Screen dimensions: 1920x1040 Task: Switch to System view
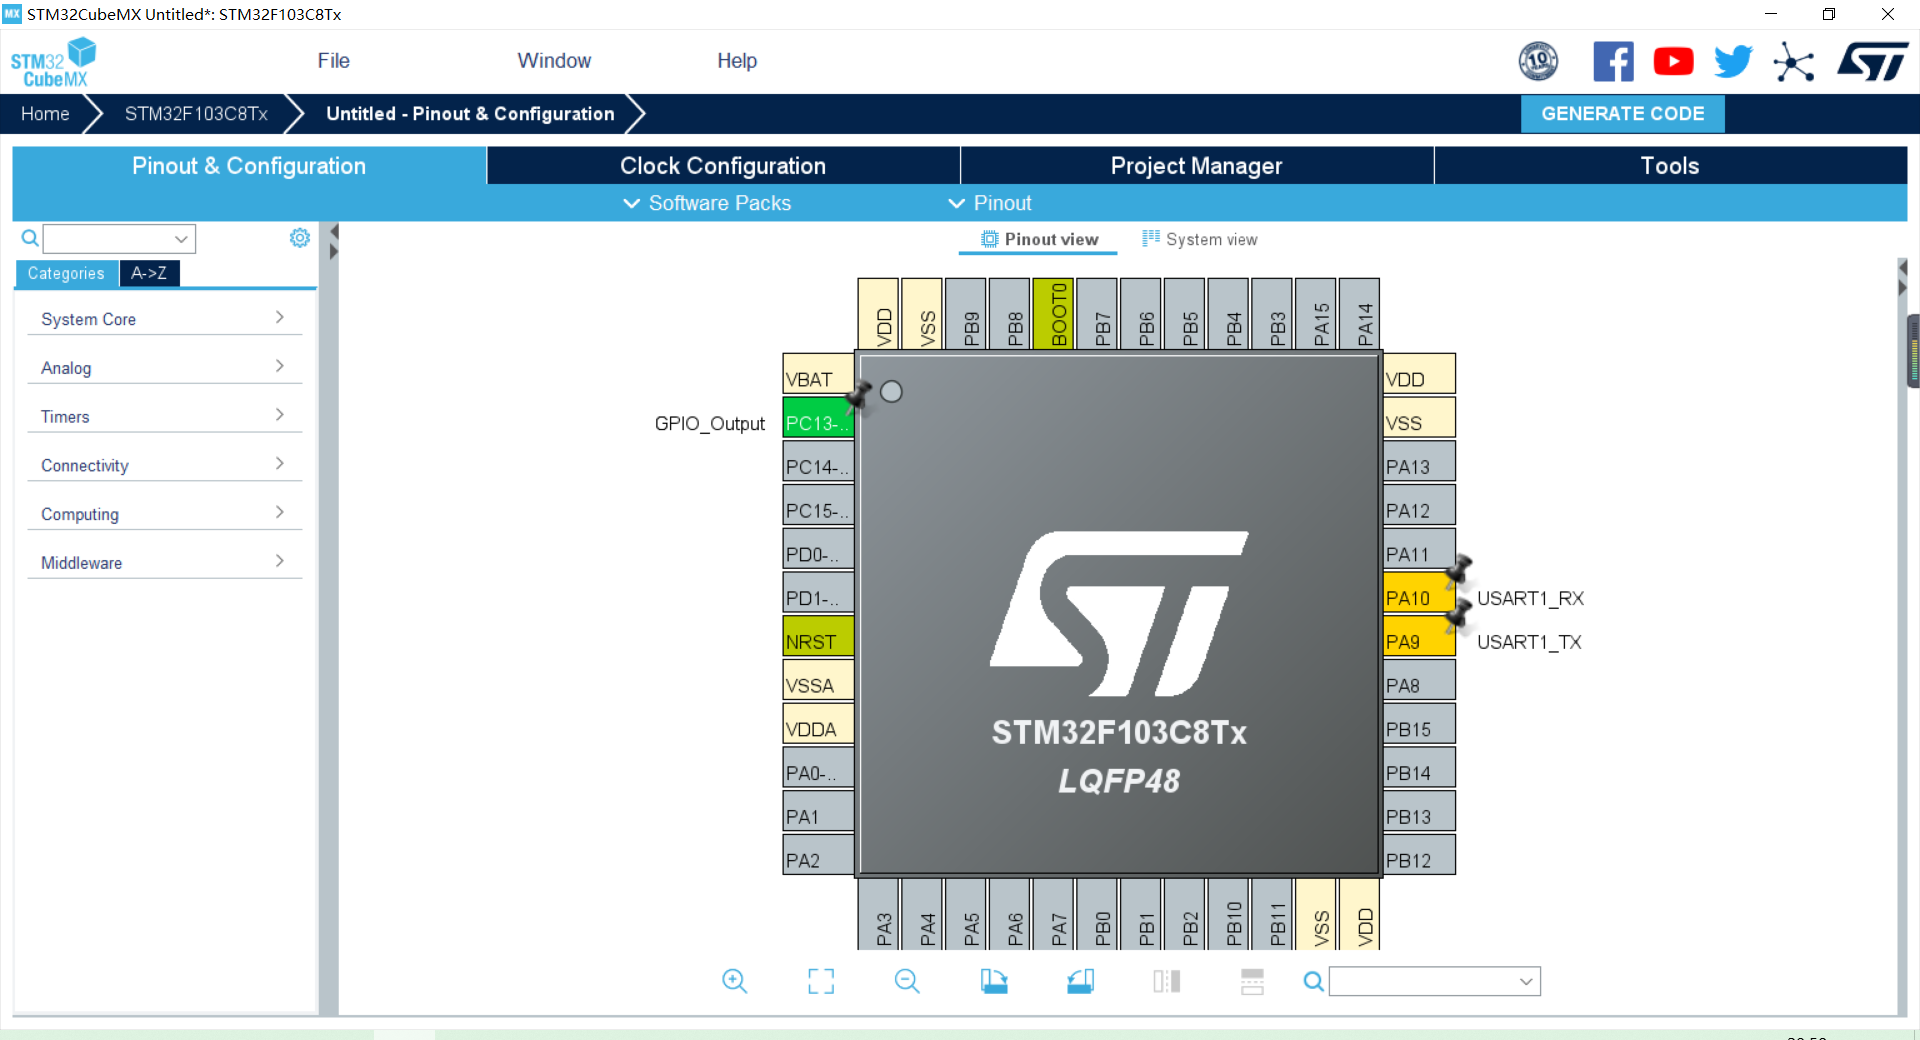tap(1200, 240)
